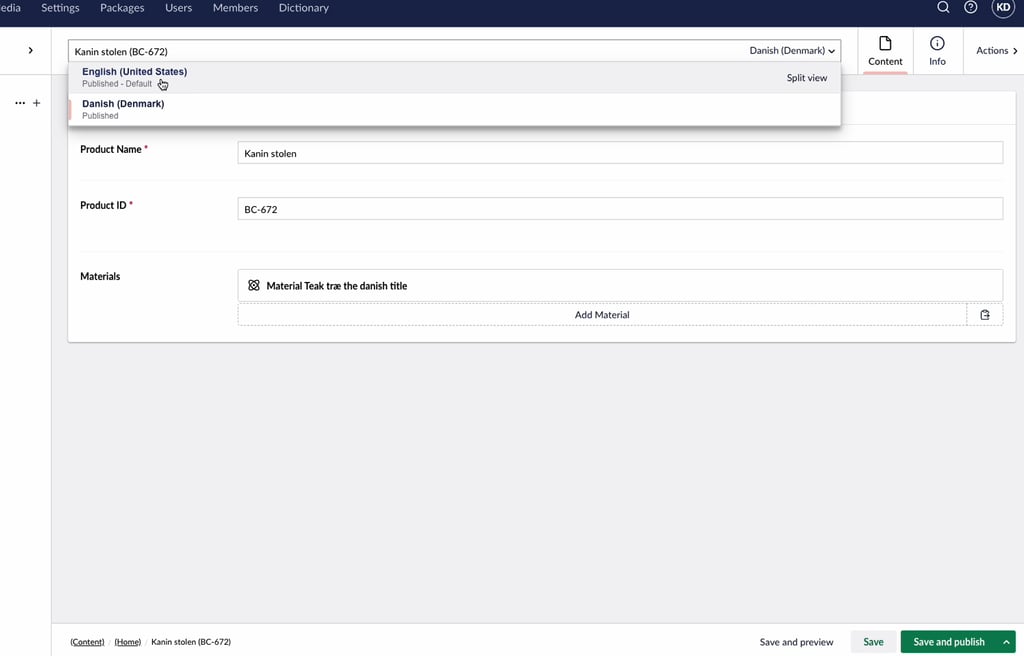1024x656 pixels.
Task: Open global search with the magnifier icon
Action: tap(942, 7)
